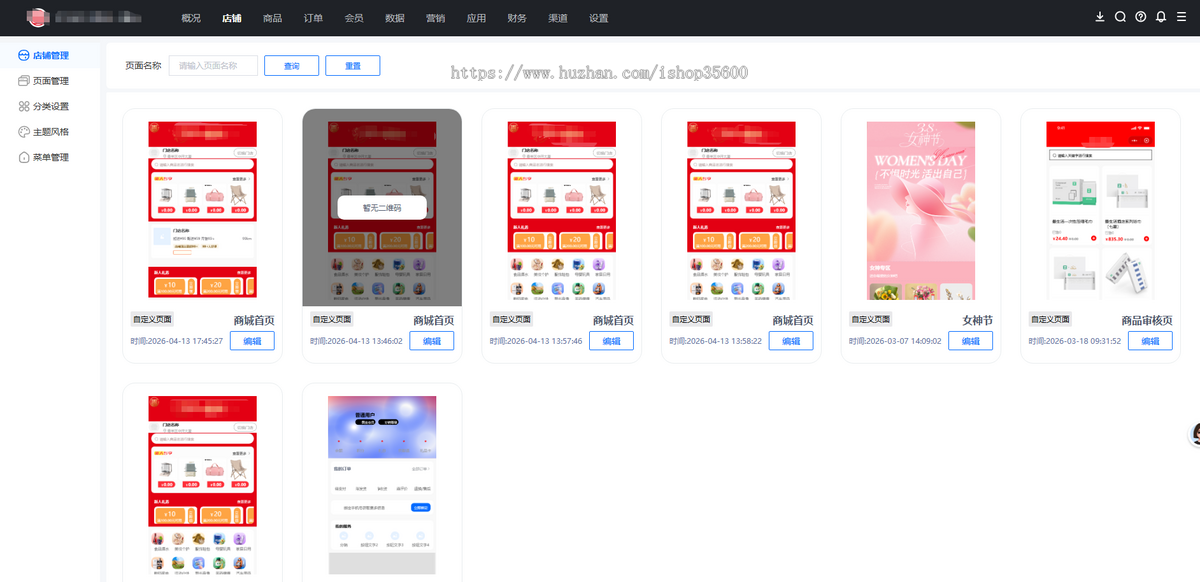Edit the page dated 2026-04-13 13:57:46
Viewport: 1200px width, 582px height.
pos(611,341)
